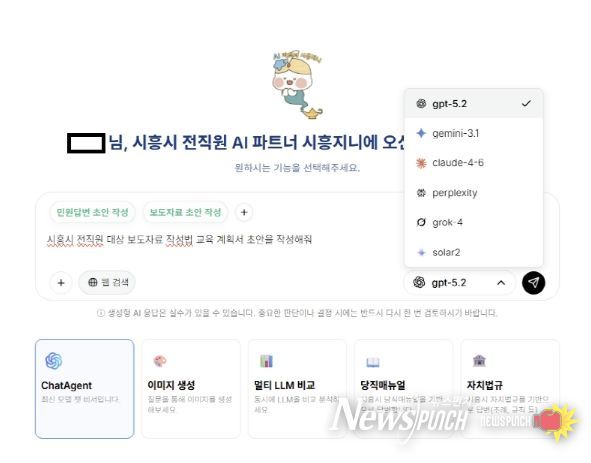Image resolution: width=591 pixels, height=463 pixels.
Task: Pick perplexity from the model menu
Action: click(473, 193)
